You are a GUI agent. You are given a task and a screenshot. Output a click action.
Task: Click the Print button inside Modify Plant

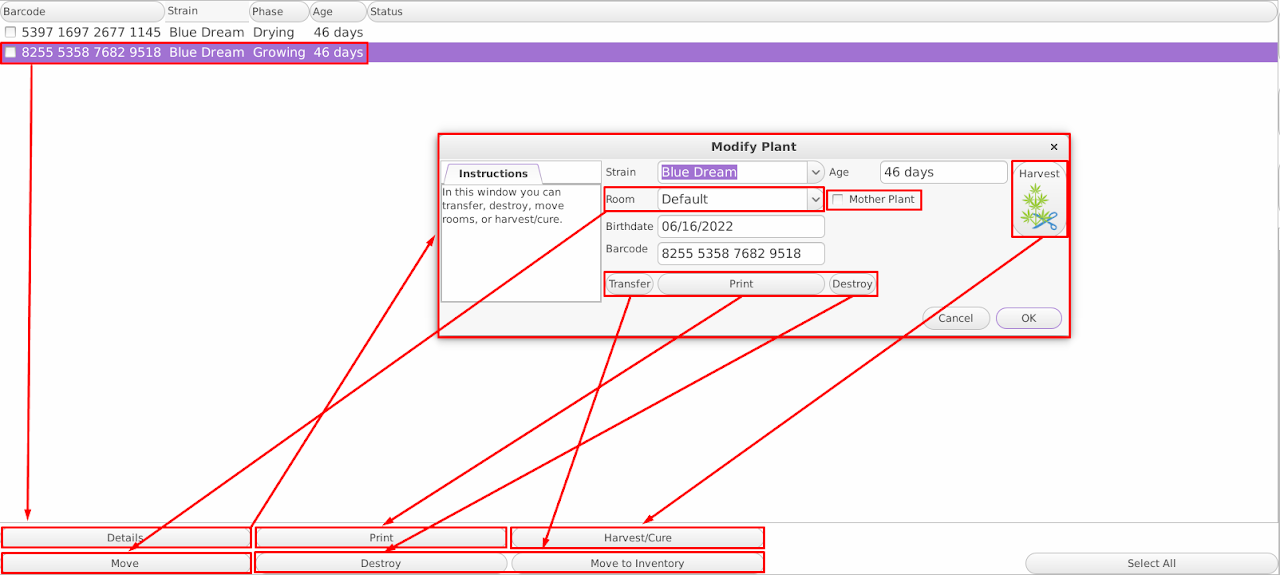[x=741, y=284]
